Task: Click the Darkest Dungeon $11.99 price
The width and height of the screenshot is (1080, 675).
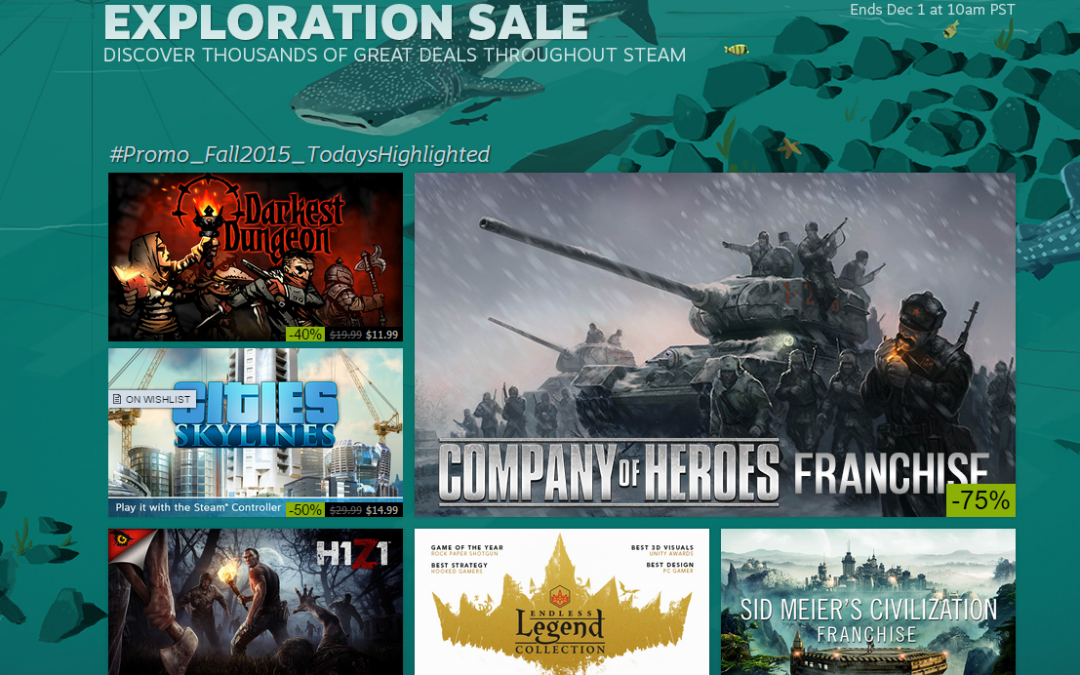Action: 382,335
